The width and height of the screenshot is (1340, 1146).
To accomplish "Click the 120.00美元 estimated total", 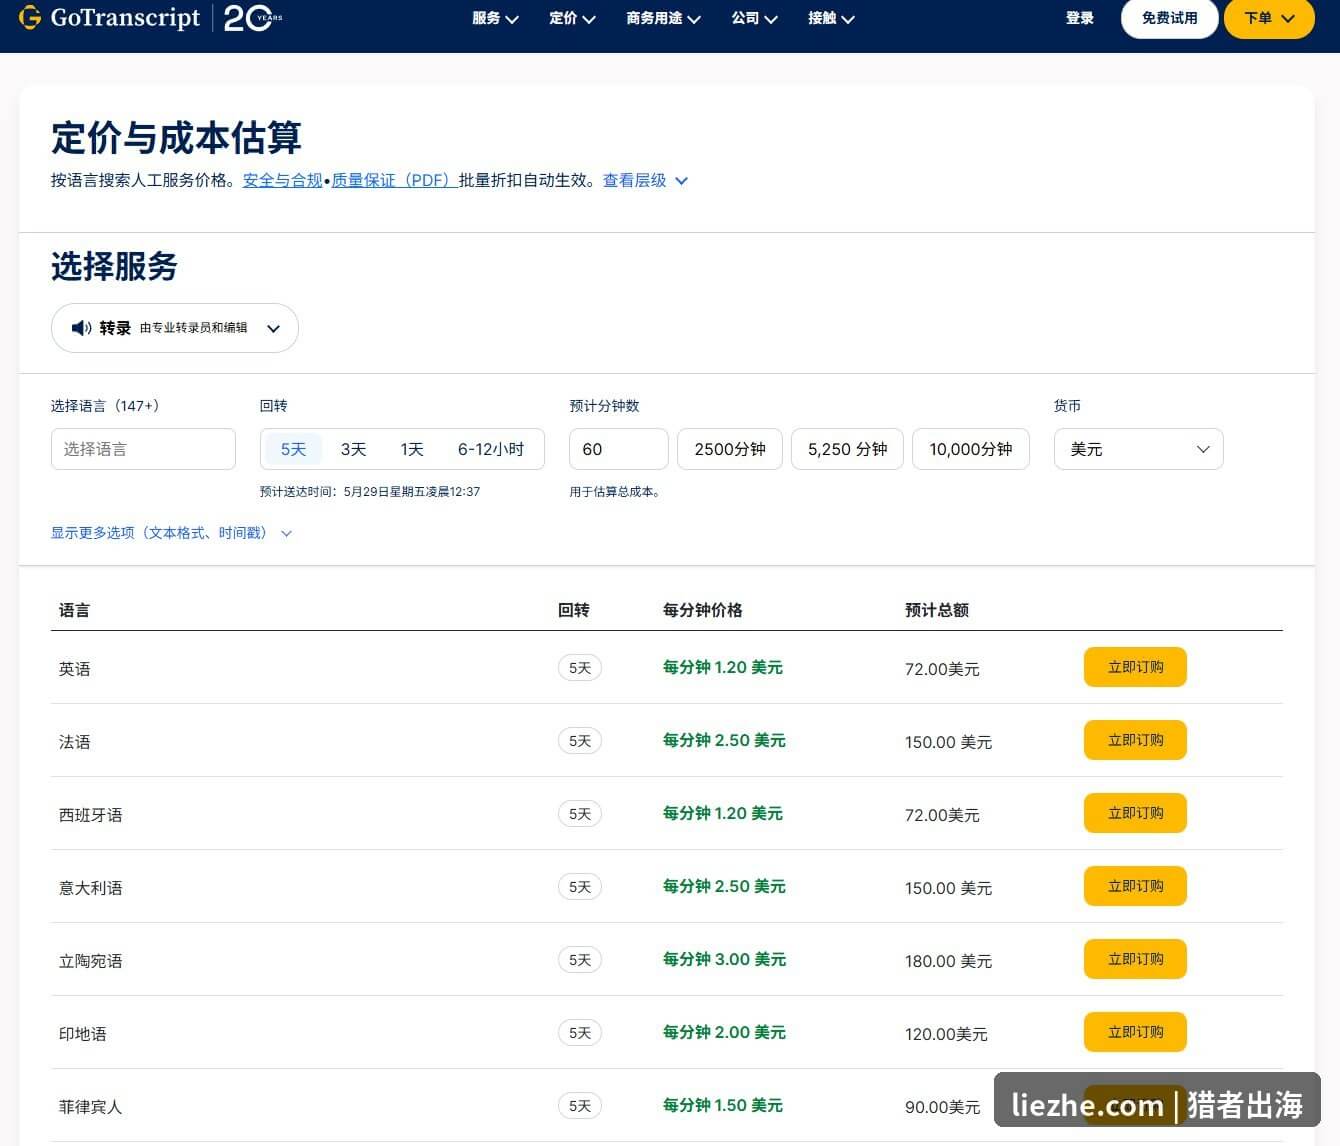I will pos(946,1034).
